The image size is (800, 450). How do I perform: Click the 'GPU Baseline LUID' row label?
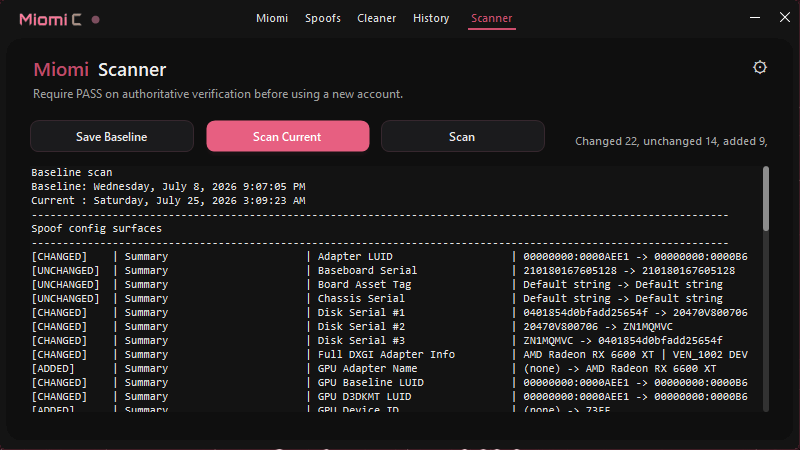[370, 383]
